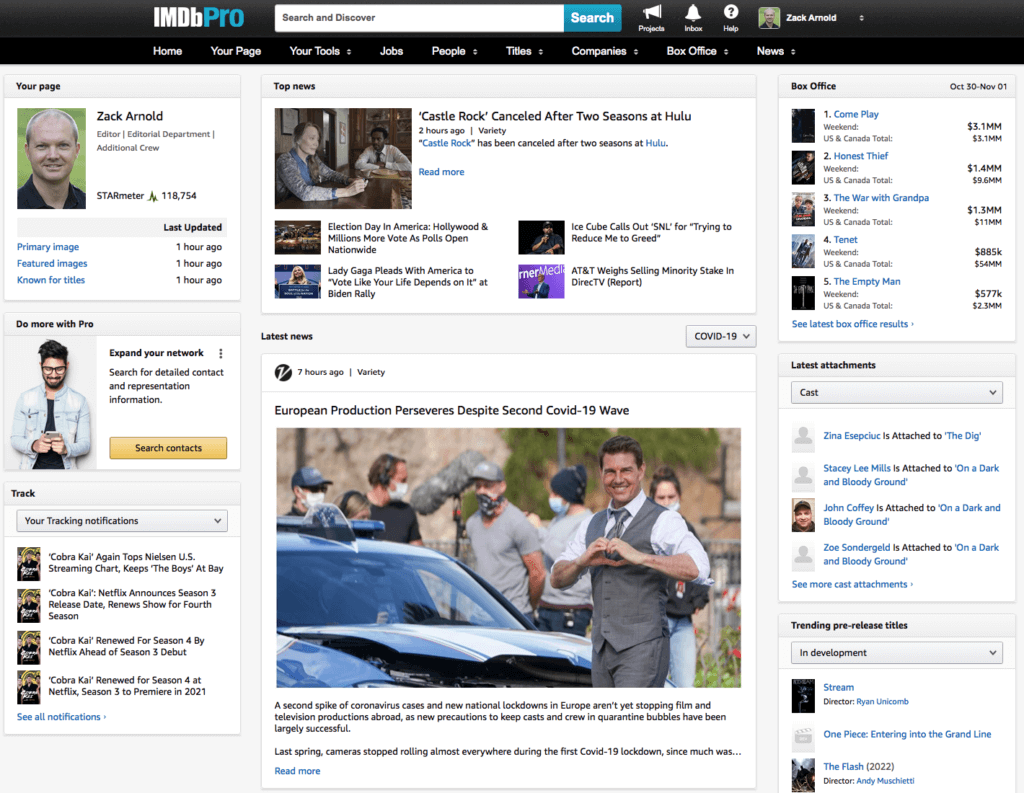This screenshot has height=793, width=1024.
Task: Click the One Piece placeholder poster icon
Action: click(x=803, y=737)
